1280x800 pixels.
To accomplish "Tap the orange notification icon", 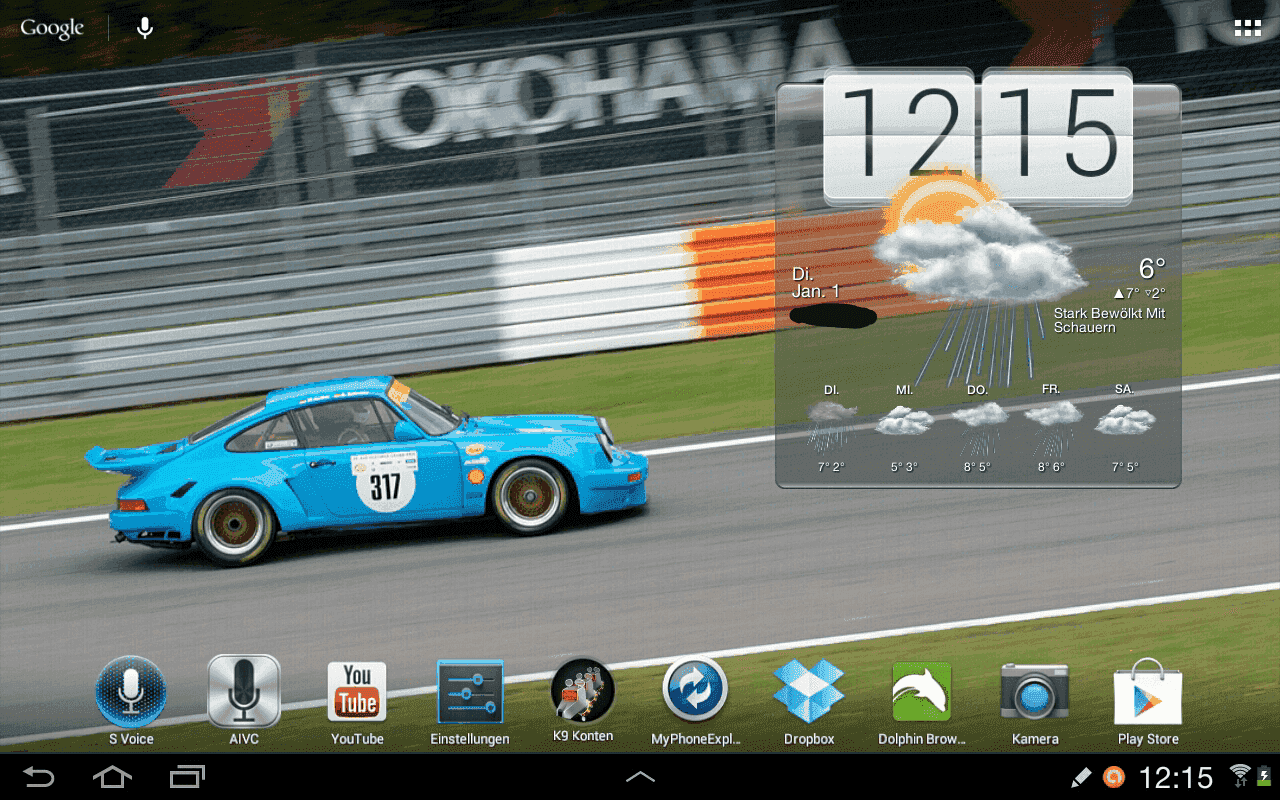I will [1113, 776].
